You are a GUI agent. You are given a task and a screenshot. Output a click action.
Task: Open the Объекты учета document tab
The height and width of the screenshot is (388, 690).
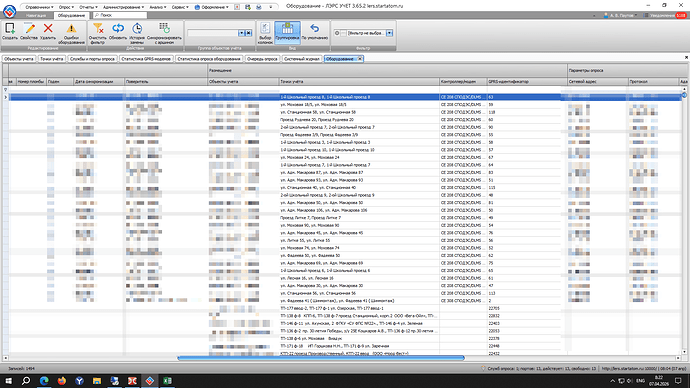19,59
